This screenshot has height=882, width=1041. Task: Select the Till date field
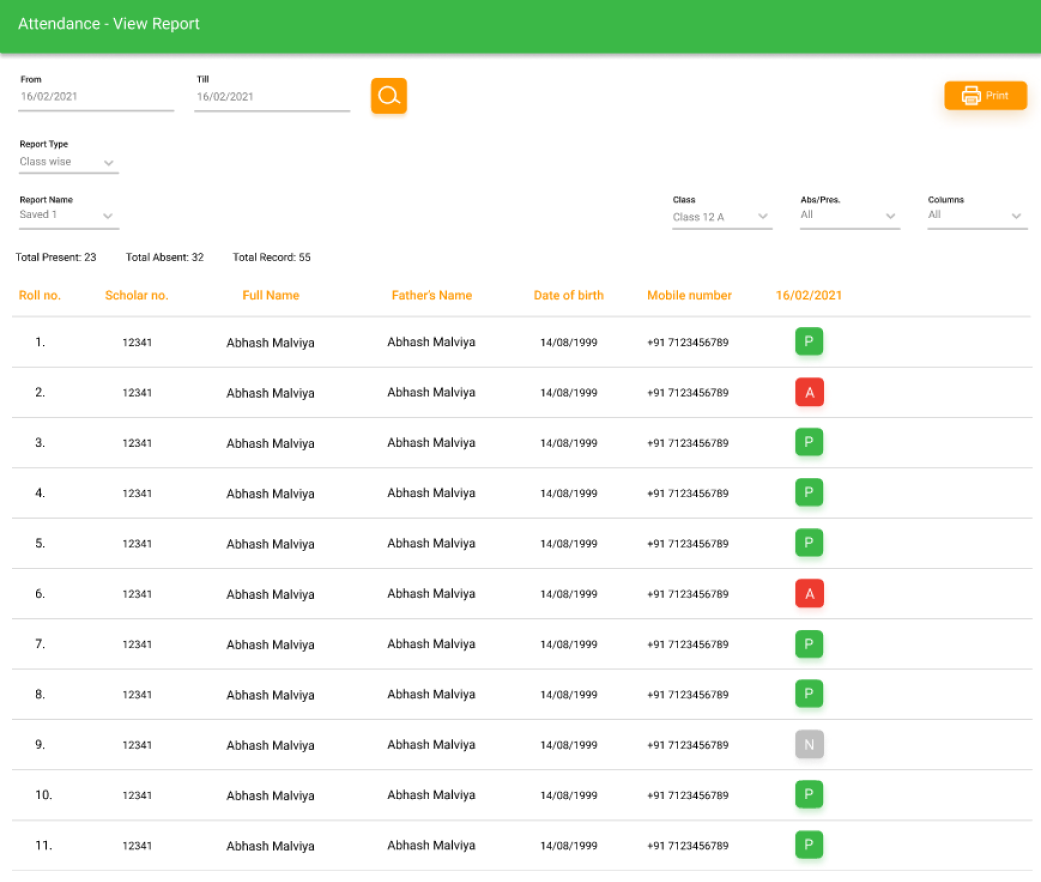(272, 96)
